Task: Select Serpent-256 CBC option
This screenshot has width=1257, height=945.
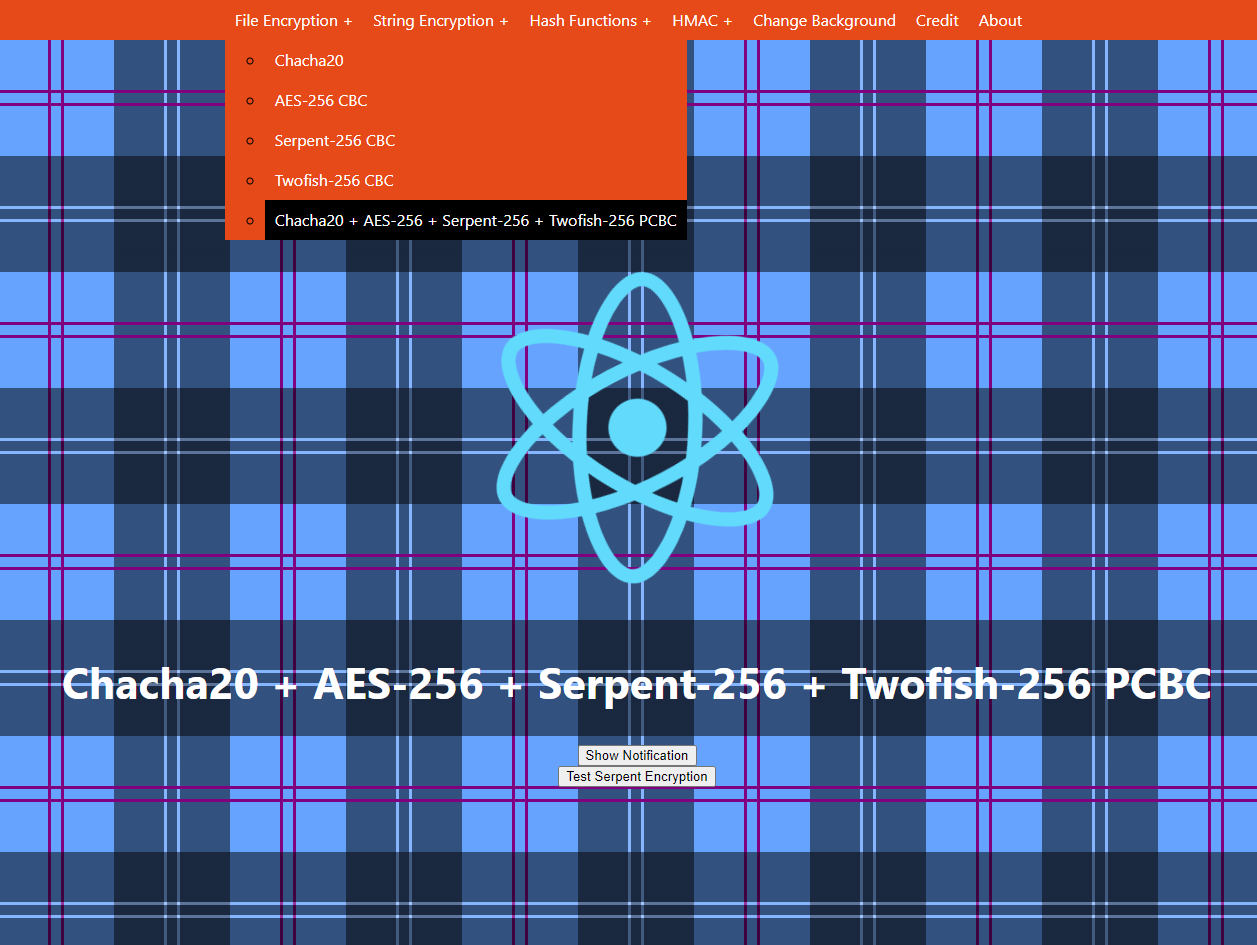Action: (476, 140)
